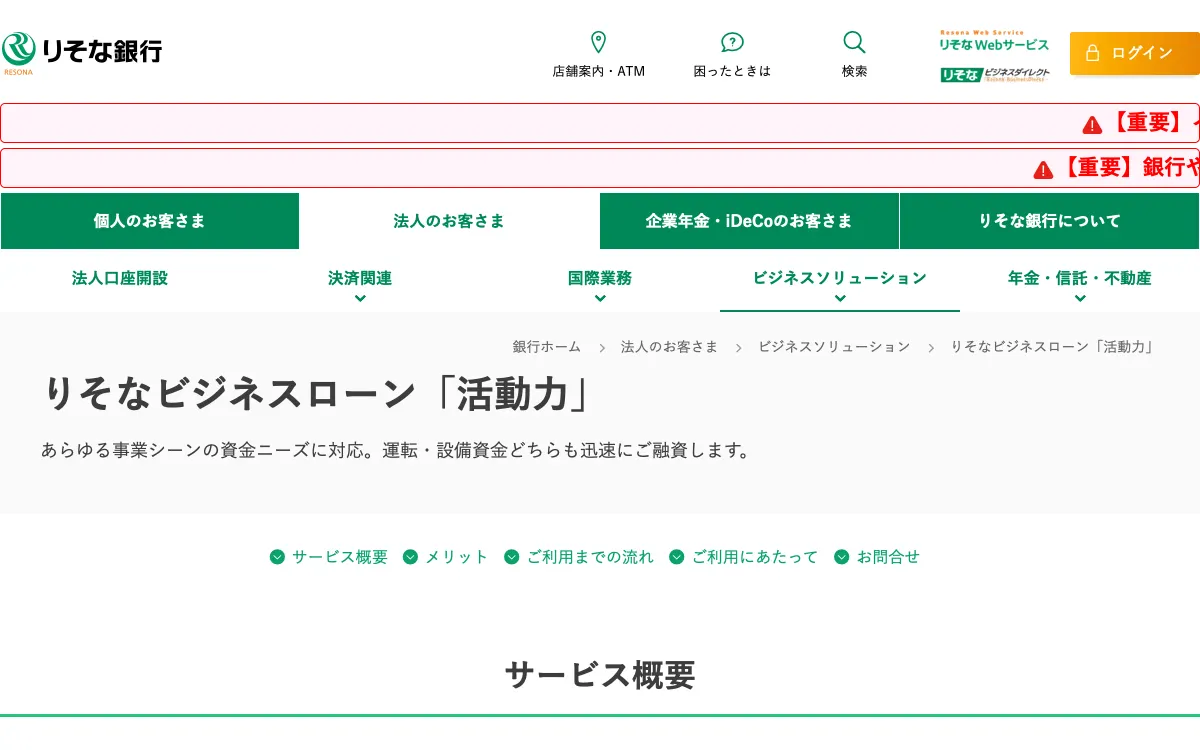
Task: Go to ビジネスソリューション breadcrumb link
Action: click(834, 347)
